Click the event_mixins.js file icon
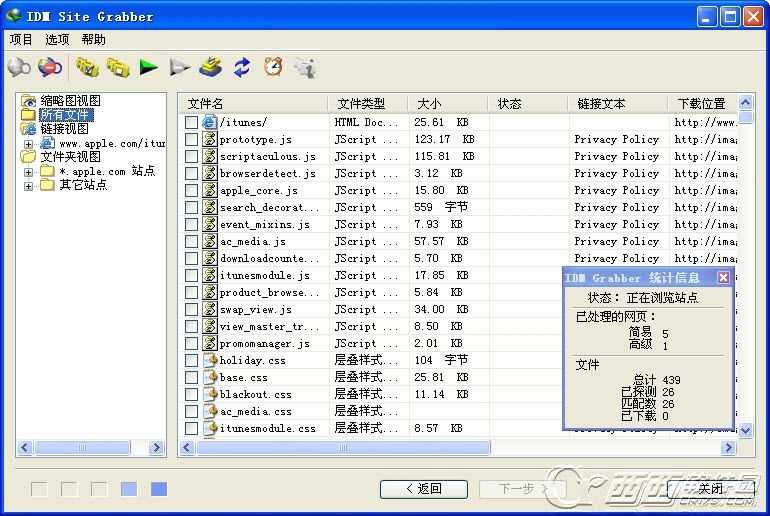770x516 pixels. tap(210, 224)
